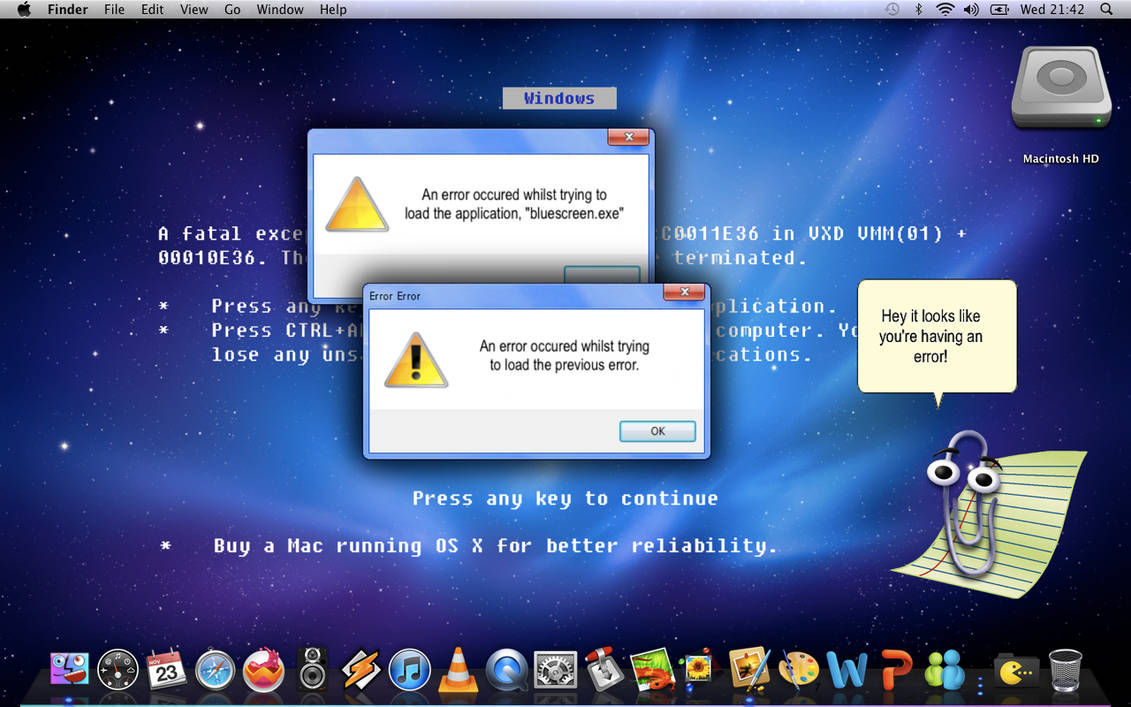Open the Window menu

tap(280, 9)
